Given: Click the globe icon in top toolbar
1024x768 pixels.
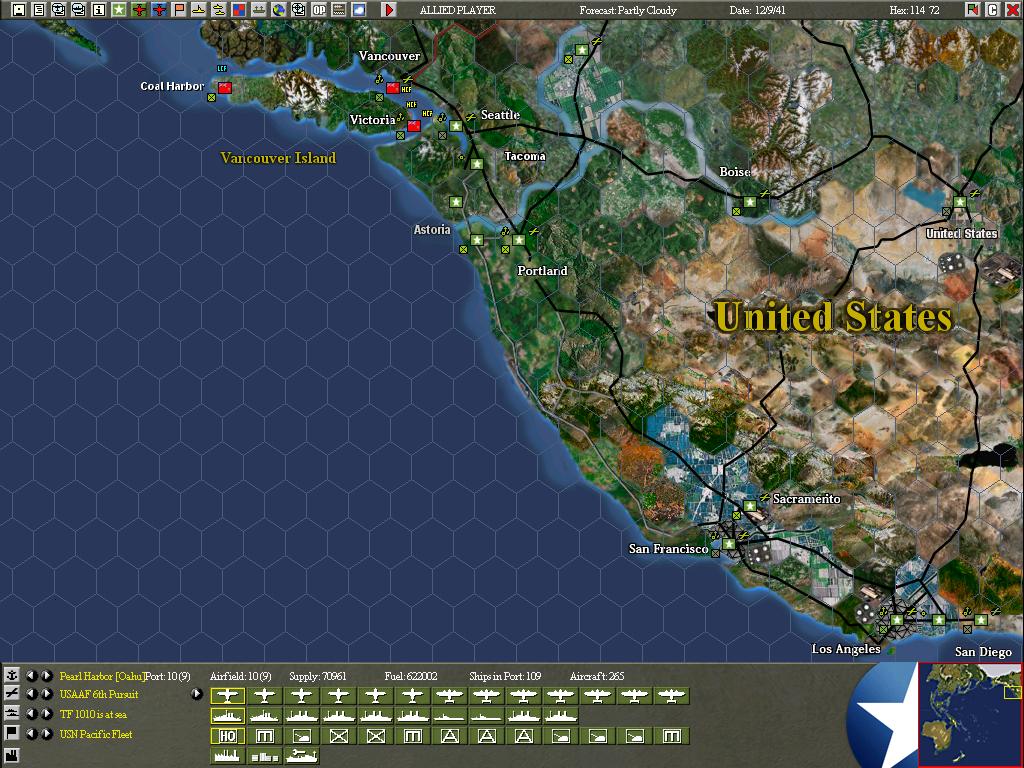Looking at the screenshot, I should click(279, 10).
